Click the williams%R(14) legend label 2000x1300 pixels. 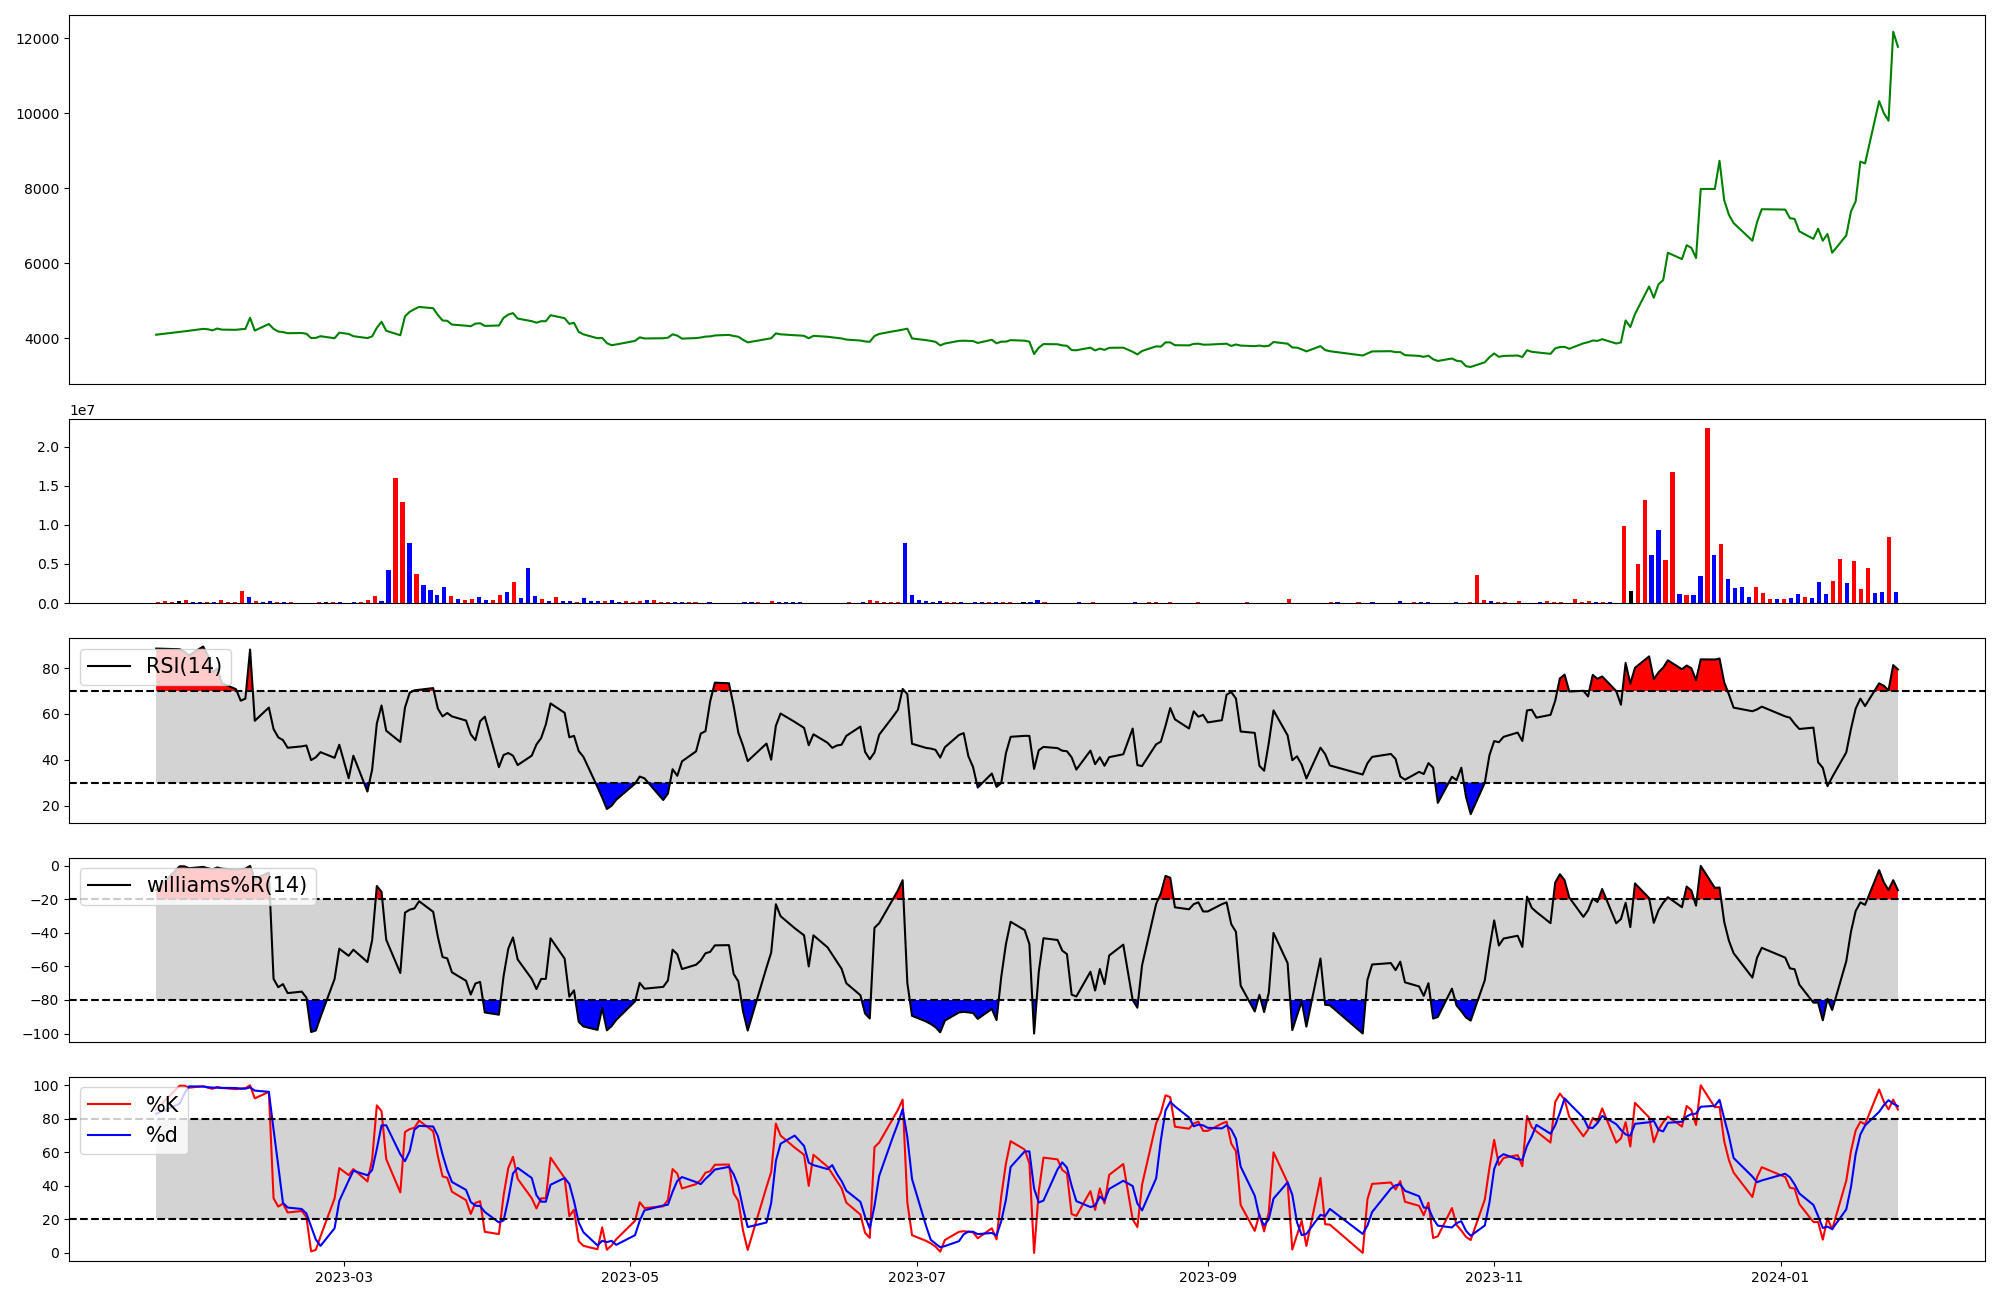226,885
